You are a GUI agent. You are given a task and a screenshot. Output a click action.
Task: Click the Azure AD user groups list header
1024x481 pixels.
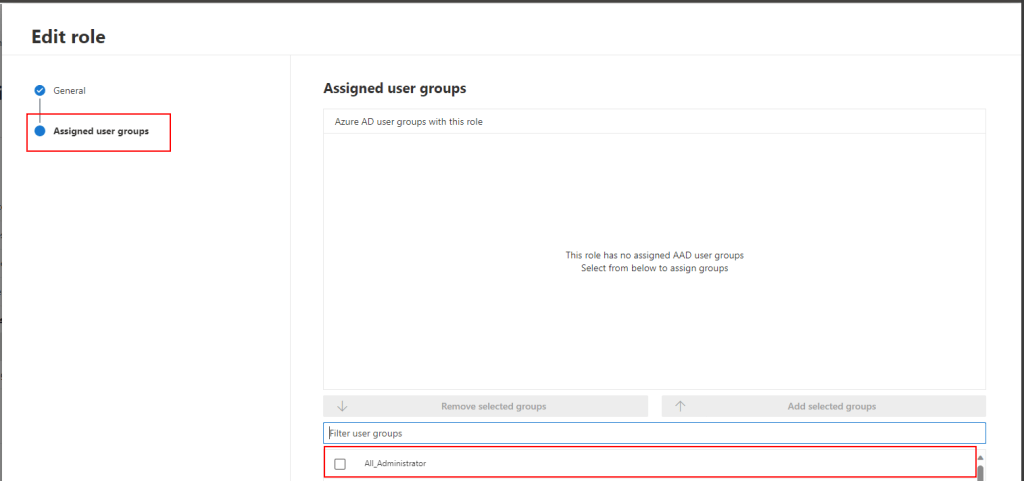(409, 122)
